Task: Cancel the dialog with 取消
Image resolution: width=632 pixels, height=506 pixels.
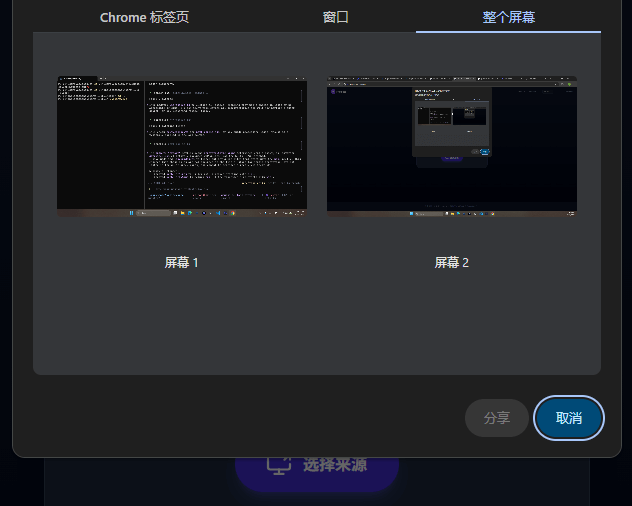Action: pyautogui.click(x=569, y=418)
